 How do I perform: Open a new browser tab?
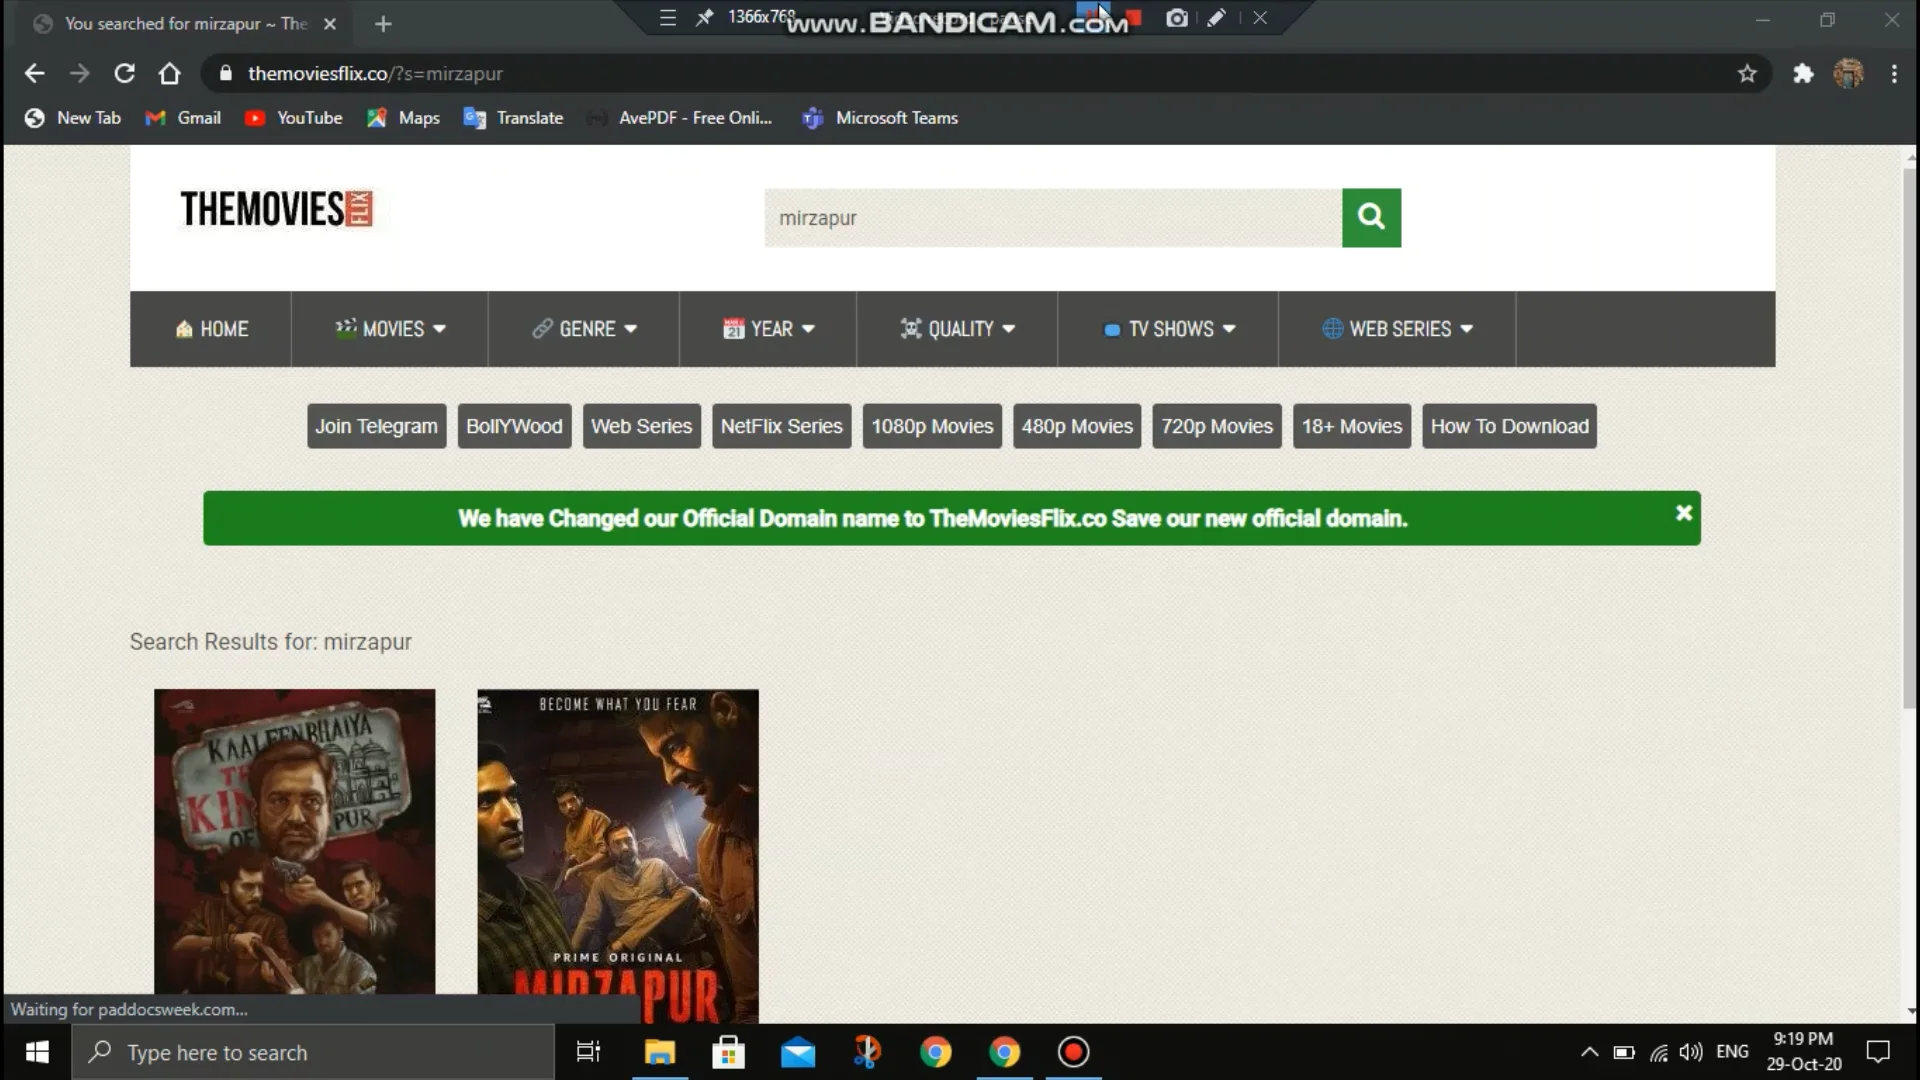click(x=383, y=24)
